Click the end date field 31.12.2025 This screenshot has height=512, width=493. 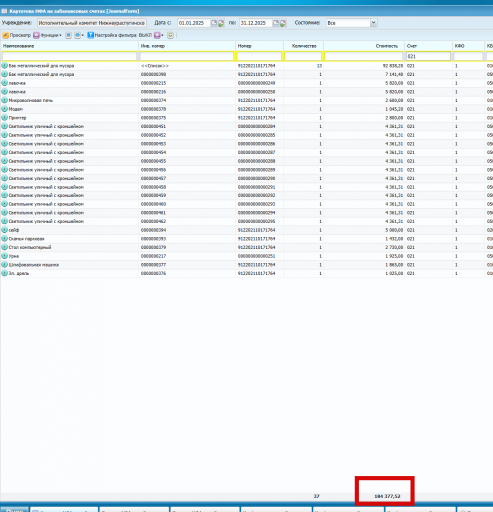(x=256, y=23)
